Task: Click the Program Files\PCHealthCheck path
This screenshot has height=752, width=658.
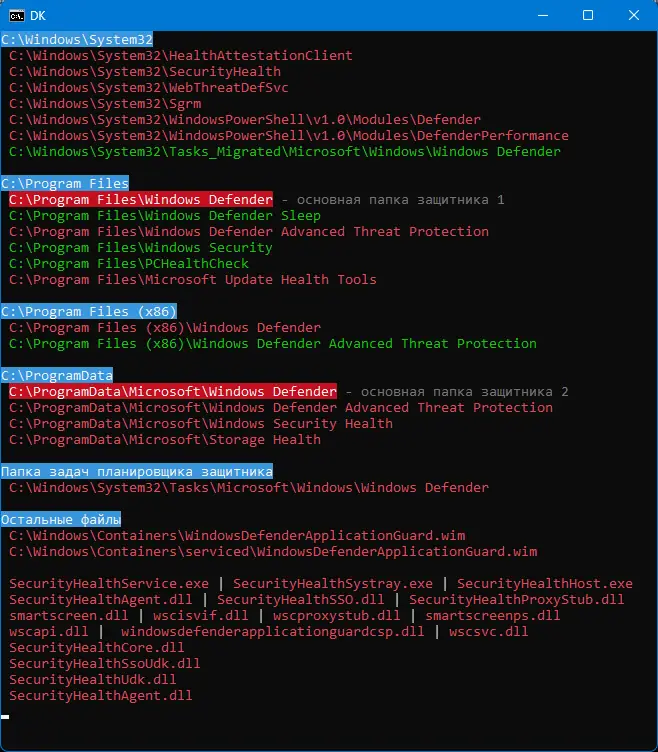Action: pos(129,263)
